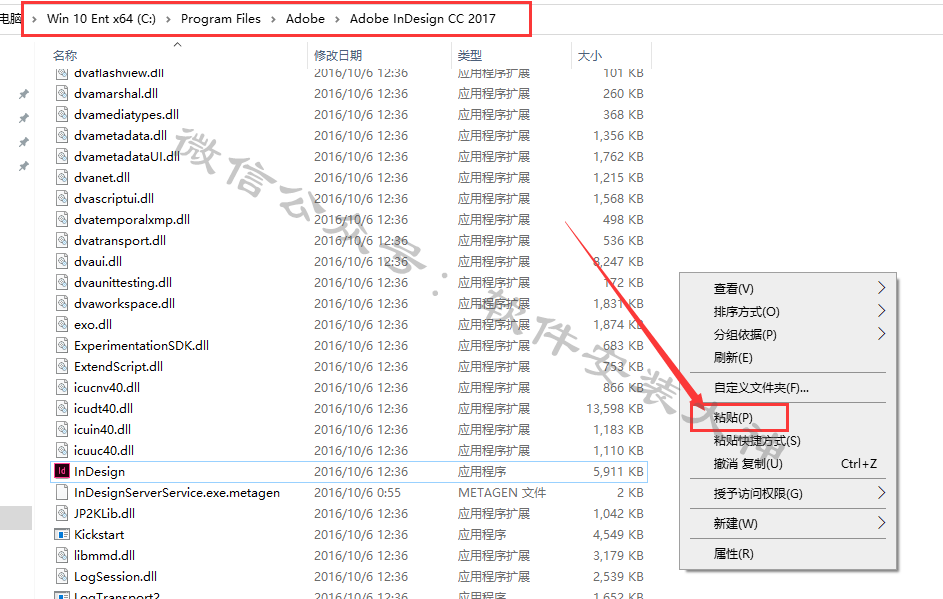Click the icucnv40.dll file icon
943x599 pixels.
click(61, 387)
